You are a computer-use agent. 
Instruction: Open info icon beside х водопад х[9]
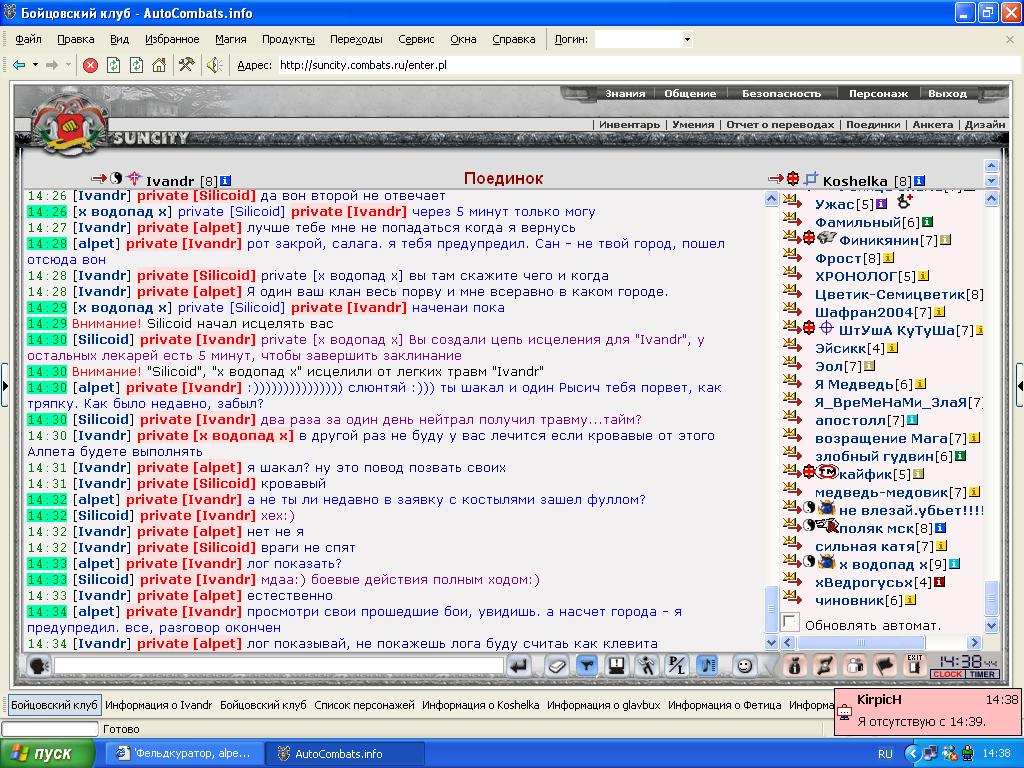pyautogui.click(x=954, y=564)
